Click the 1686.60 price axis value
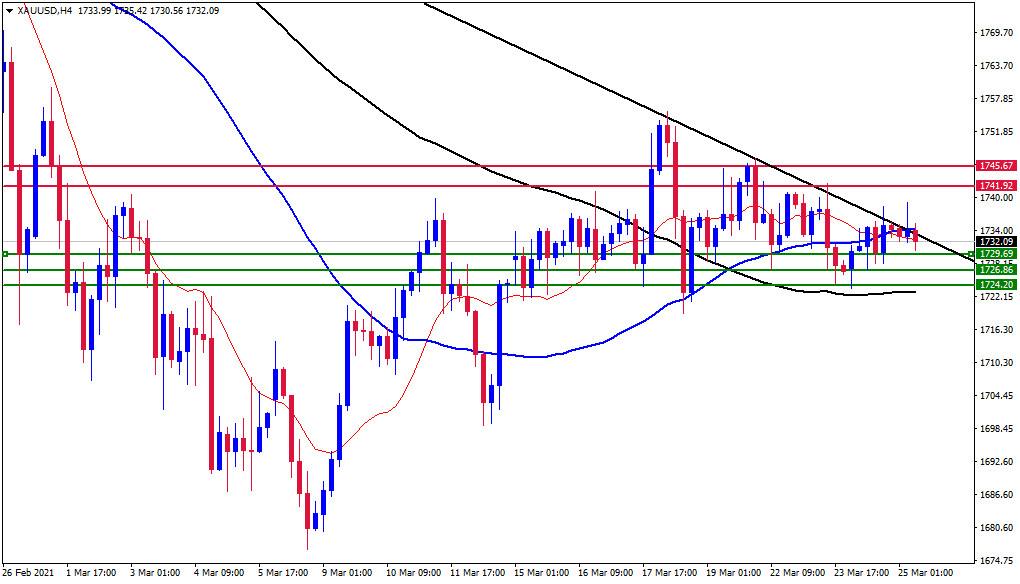Screen dimensions: 1020x584 [x=997, y=495]
